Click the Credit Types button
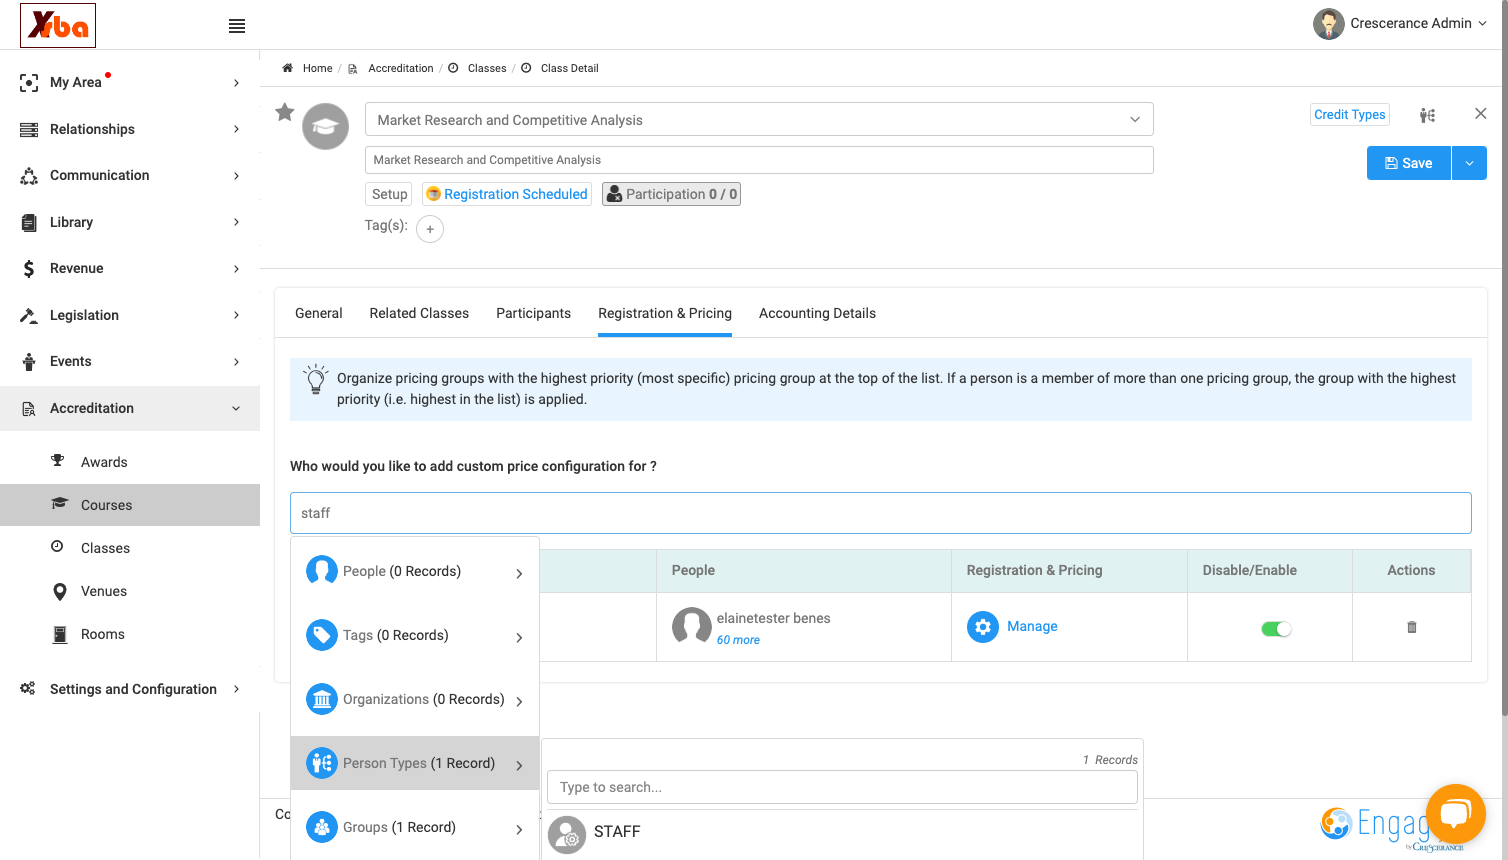The image size is (1508, 860). 1350,115
